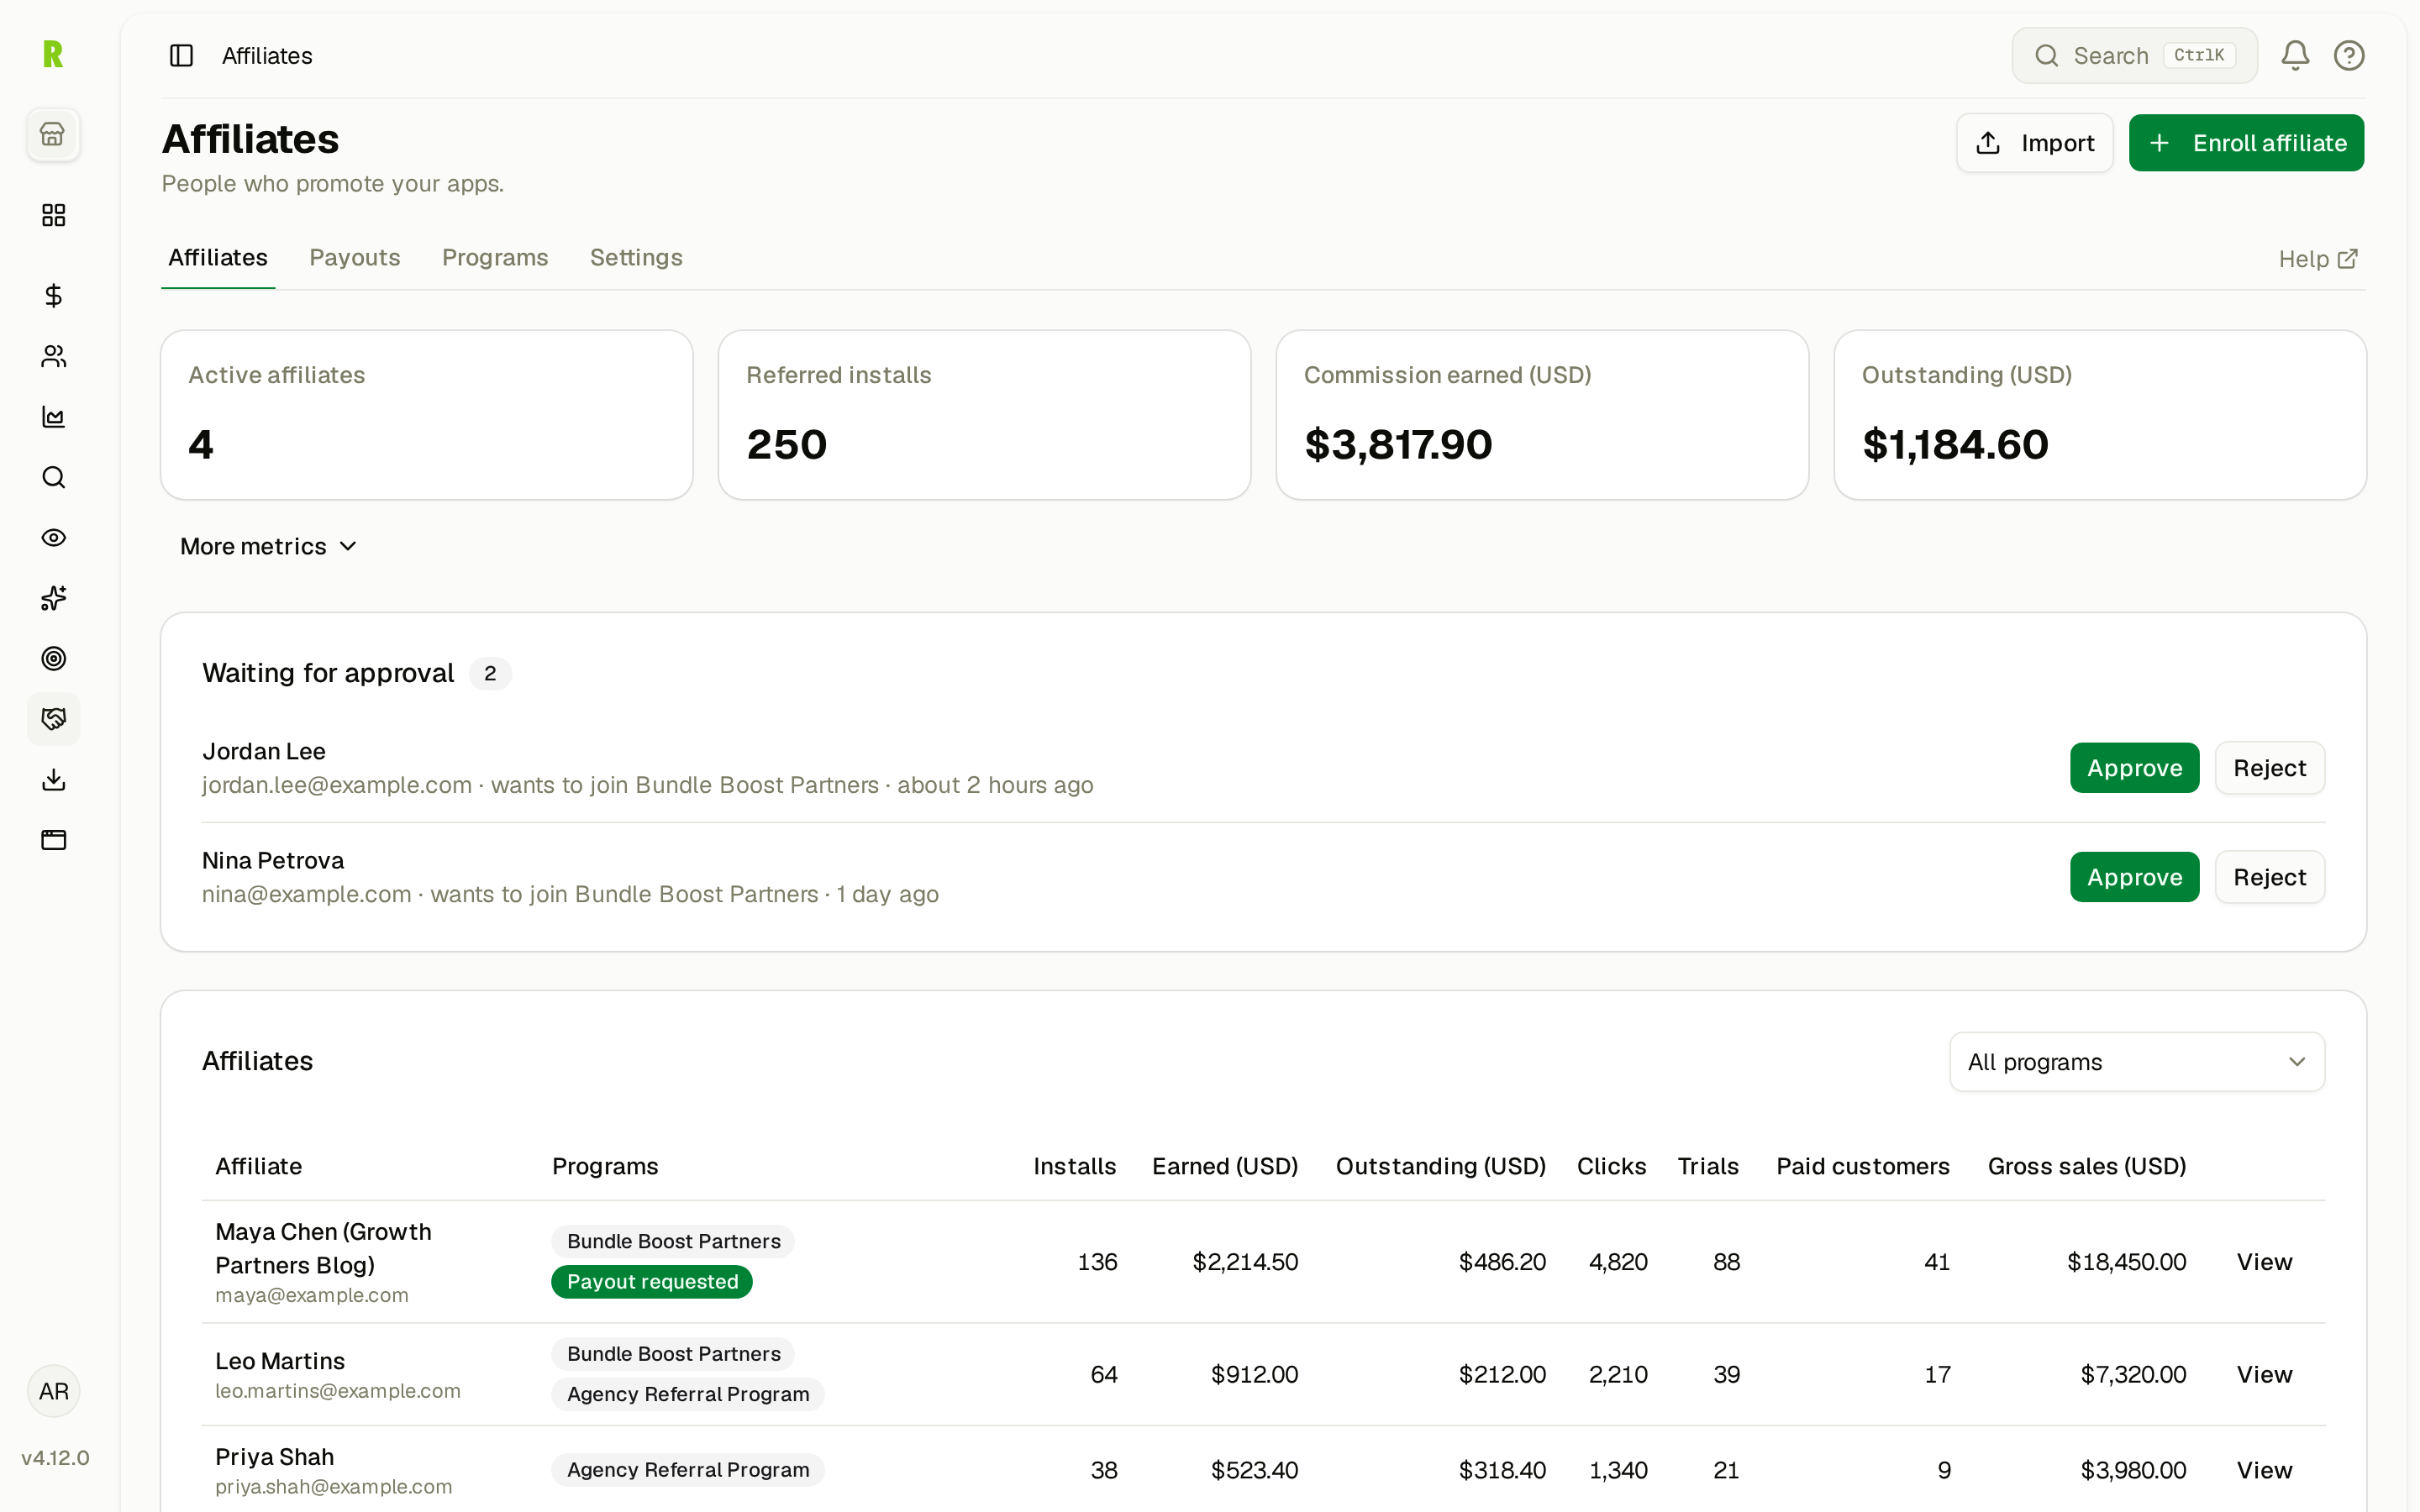Open the download icon in sidebar
The height and width of the screenshot is (1512, 2420).
(53, 780)
